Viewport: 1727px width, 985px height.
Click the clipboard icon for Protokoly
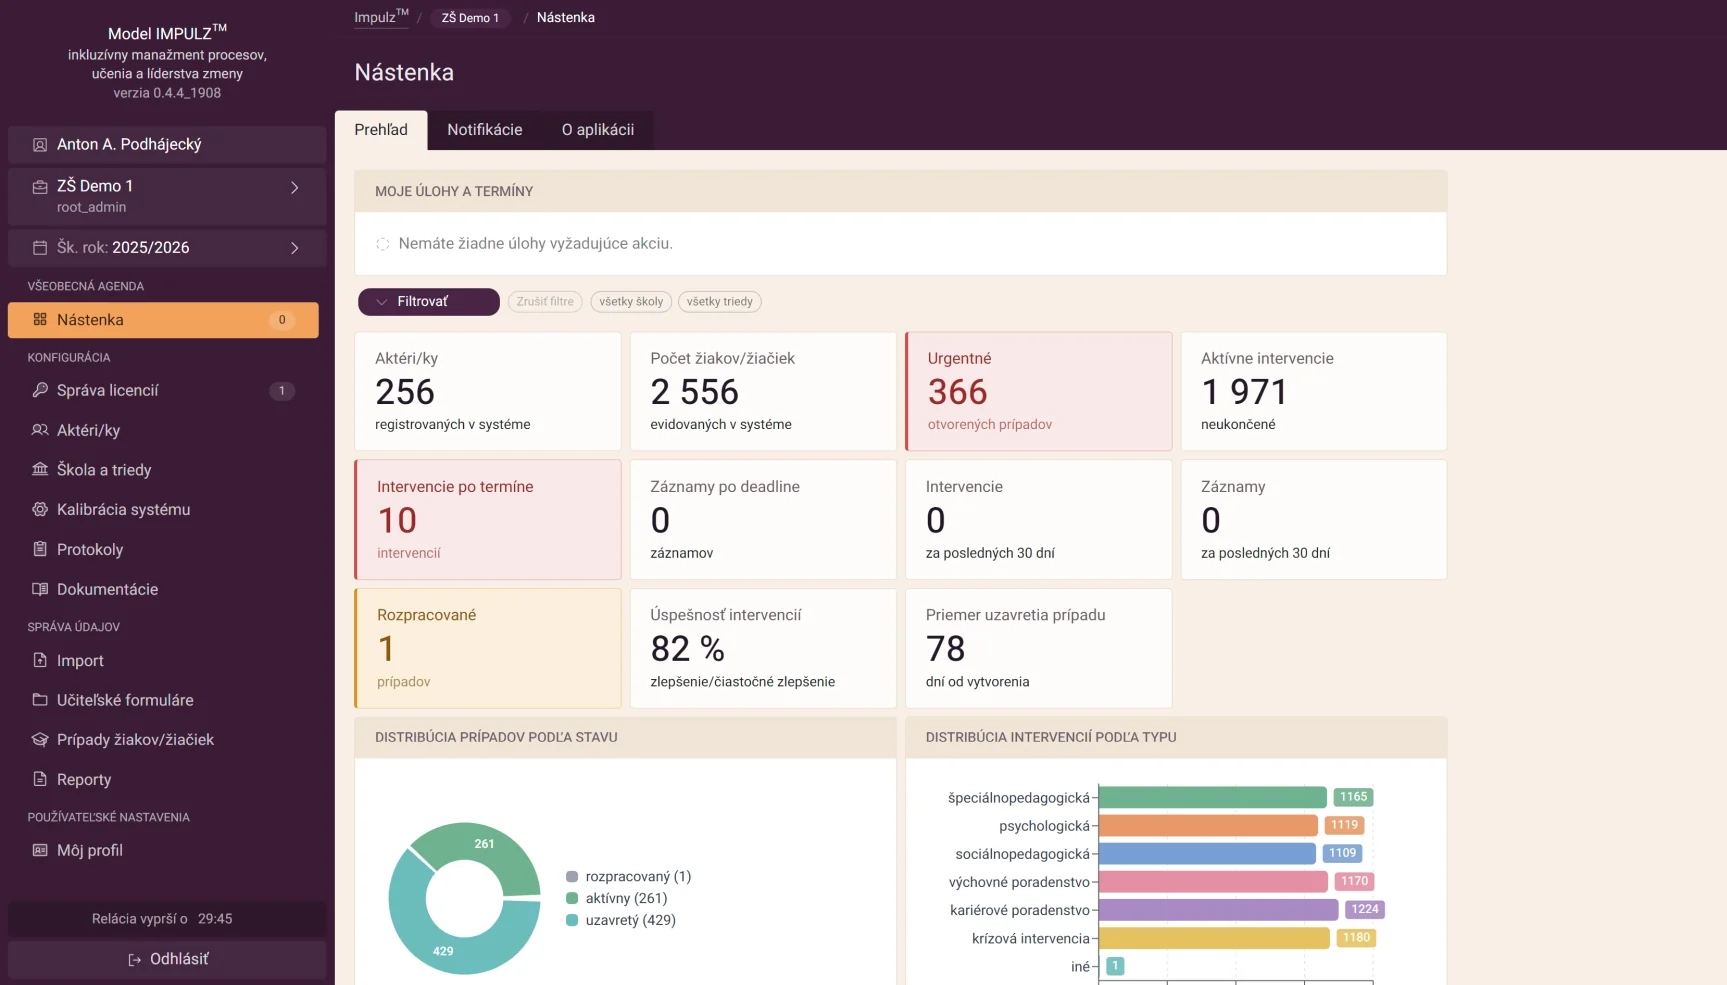pos(40,549)
